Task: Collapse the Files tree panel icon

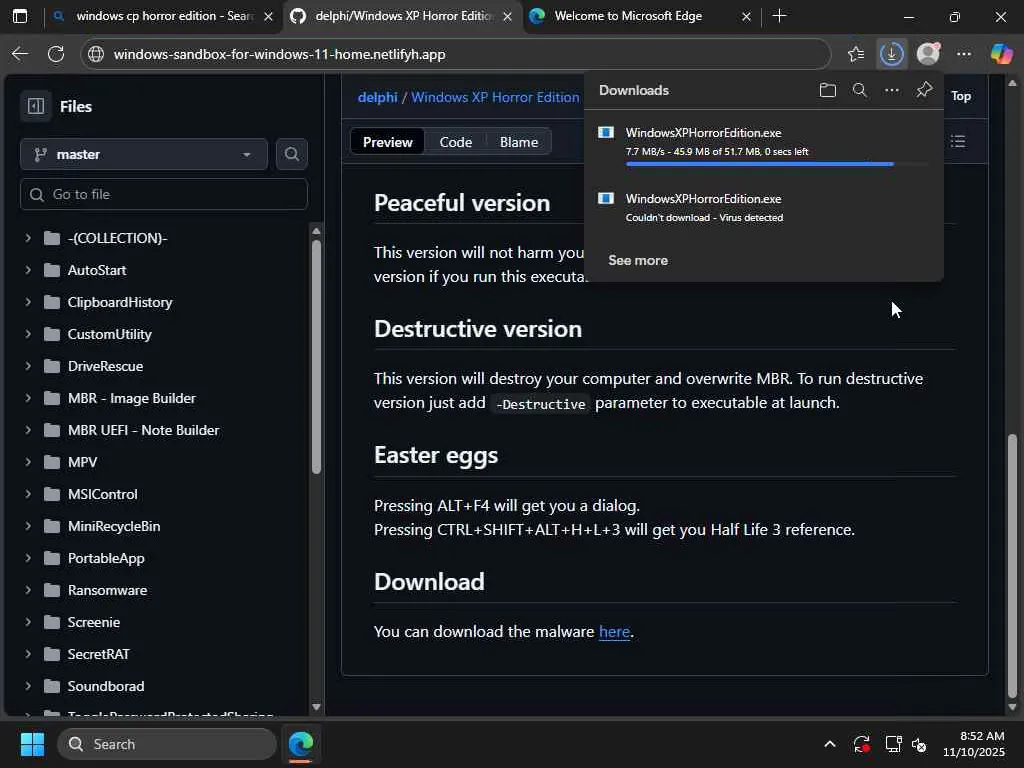Action: [36, 106]
